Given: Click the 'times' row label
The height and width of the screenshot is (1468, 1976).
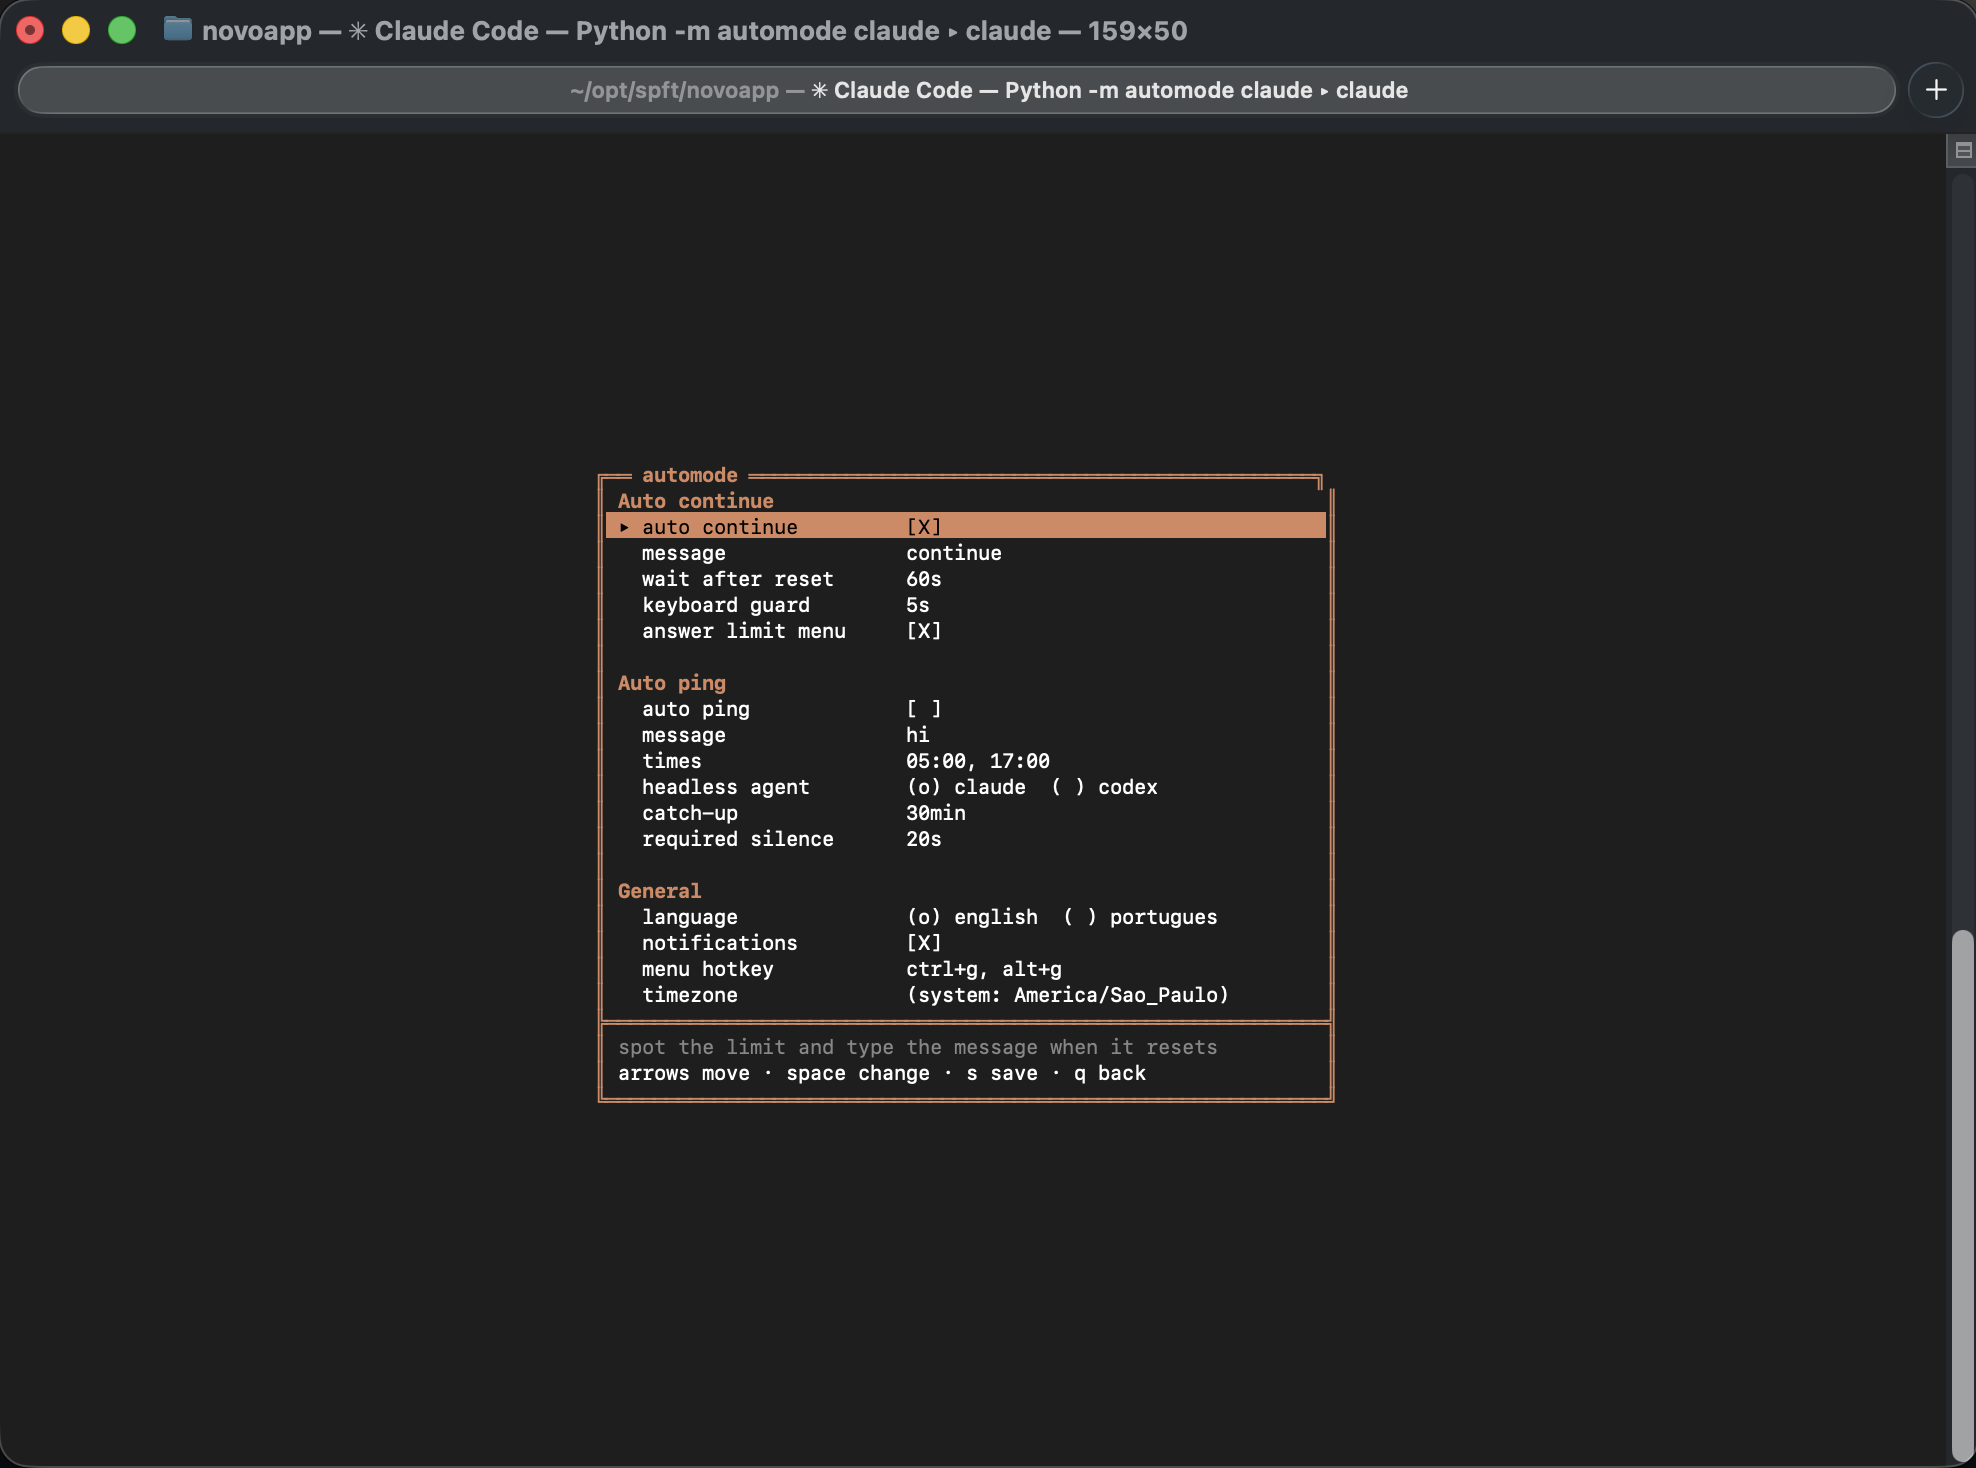Looking at the screenshot, I should click(x=672, y=761).
